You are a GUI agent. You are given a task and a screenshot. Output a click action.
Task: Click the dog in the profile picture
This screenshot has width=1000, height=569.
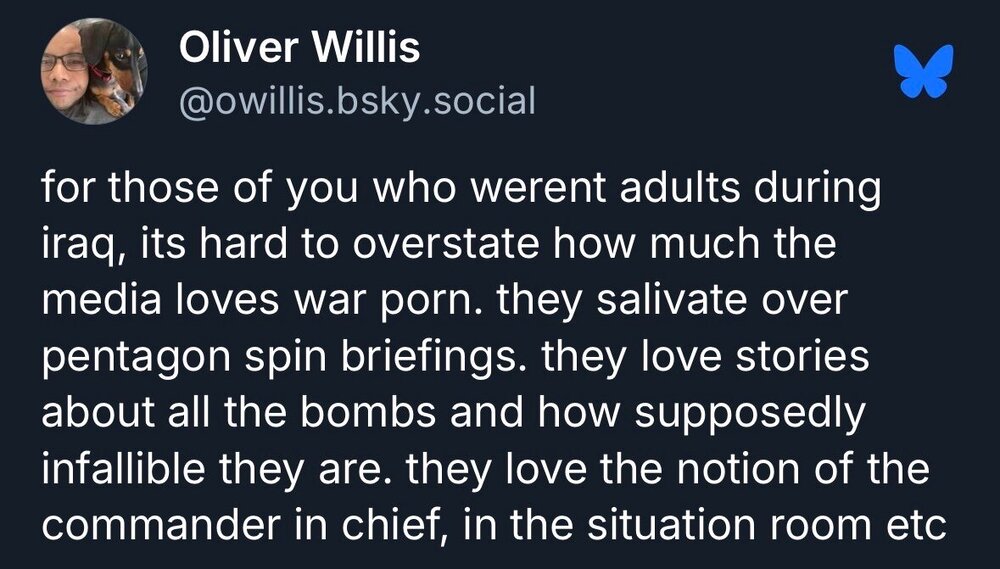(112, 68)
